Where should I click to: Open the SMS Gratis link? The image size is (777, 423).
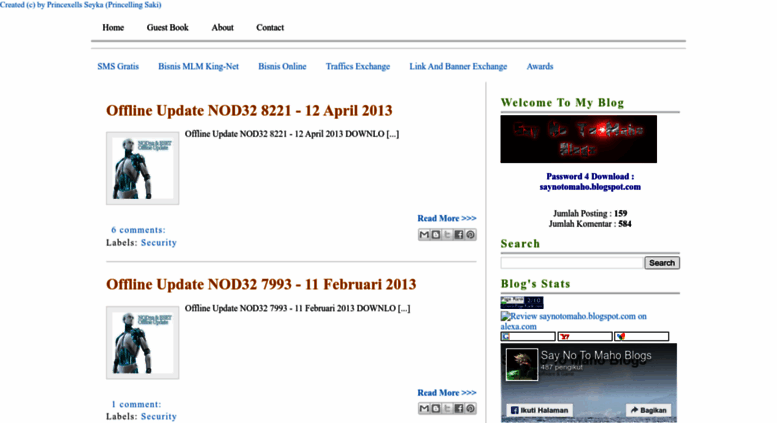118,66
